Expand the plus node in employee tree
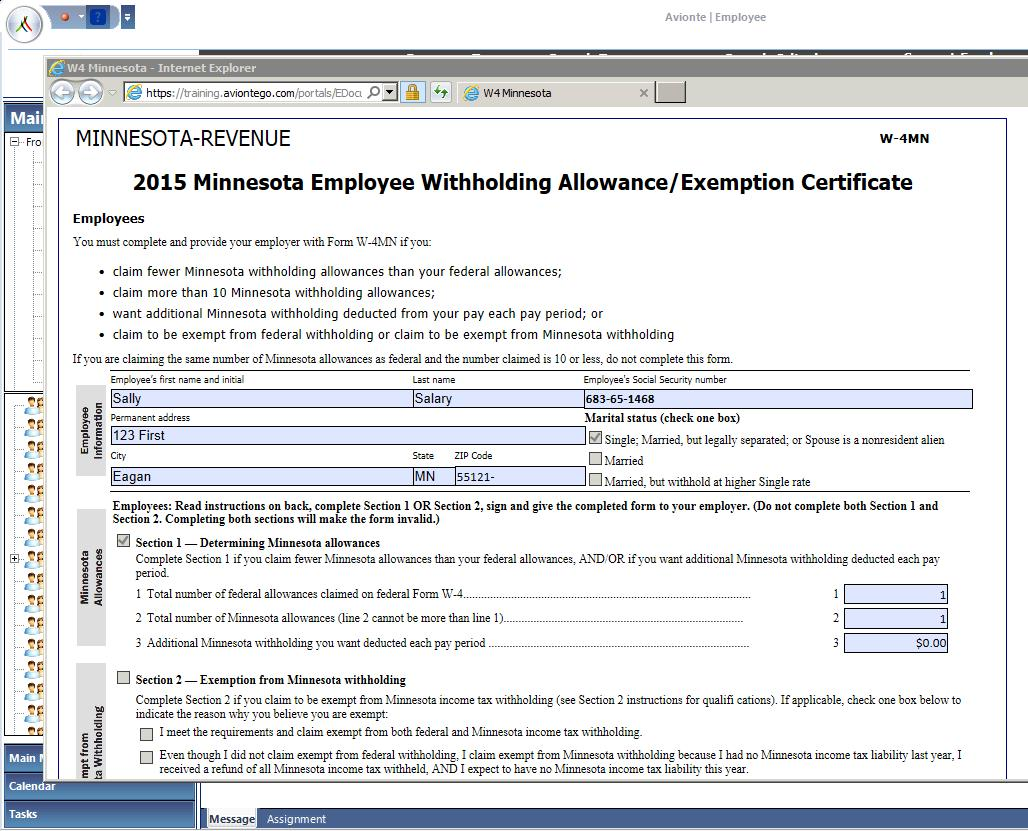Screen dimensions: 1028x831 click(14, 558)
